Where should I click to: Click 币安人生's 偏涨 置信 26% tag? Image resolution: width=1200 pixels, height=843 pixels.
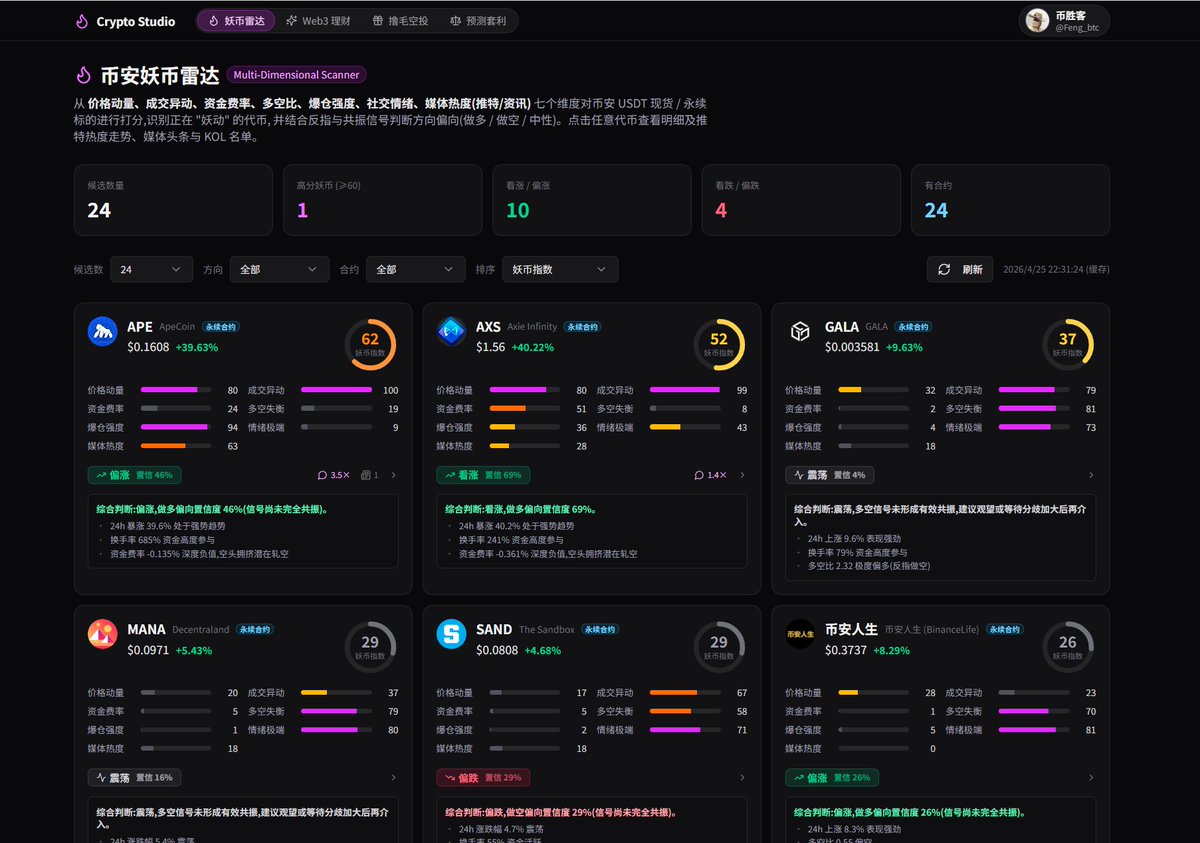(832, 778)
